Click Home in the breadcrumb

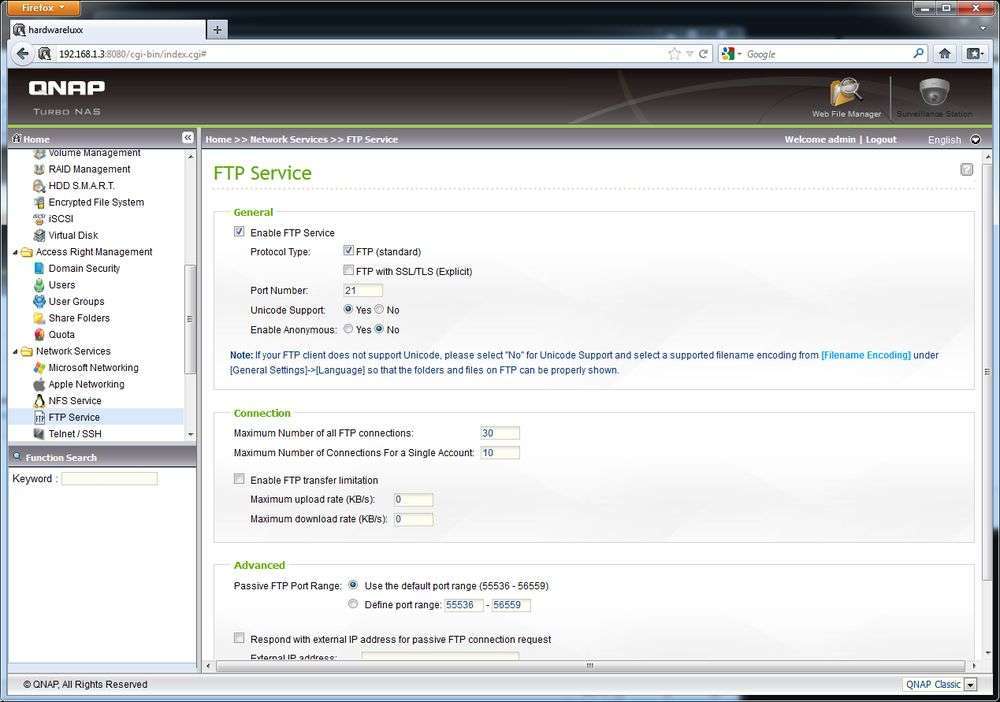tap(218, 140)
